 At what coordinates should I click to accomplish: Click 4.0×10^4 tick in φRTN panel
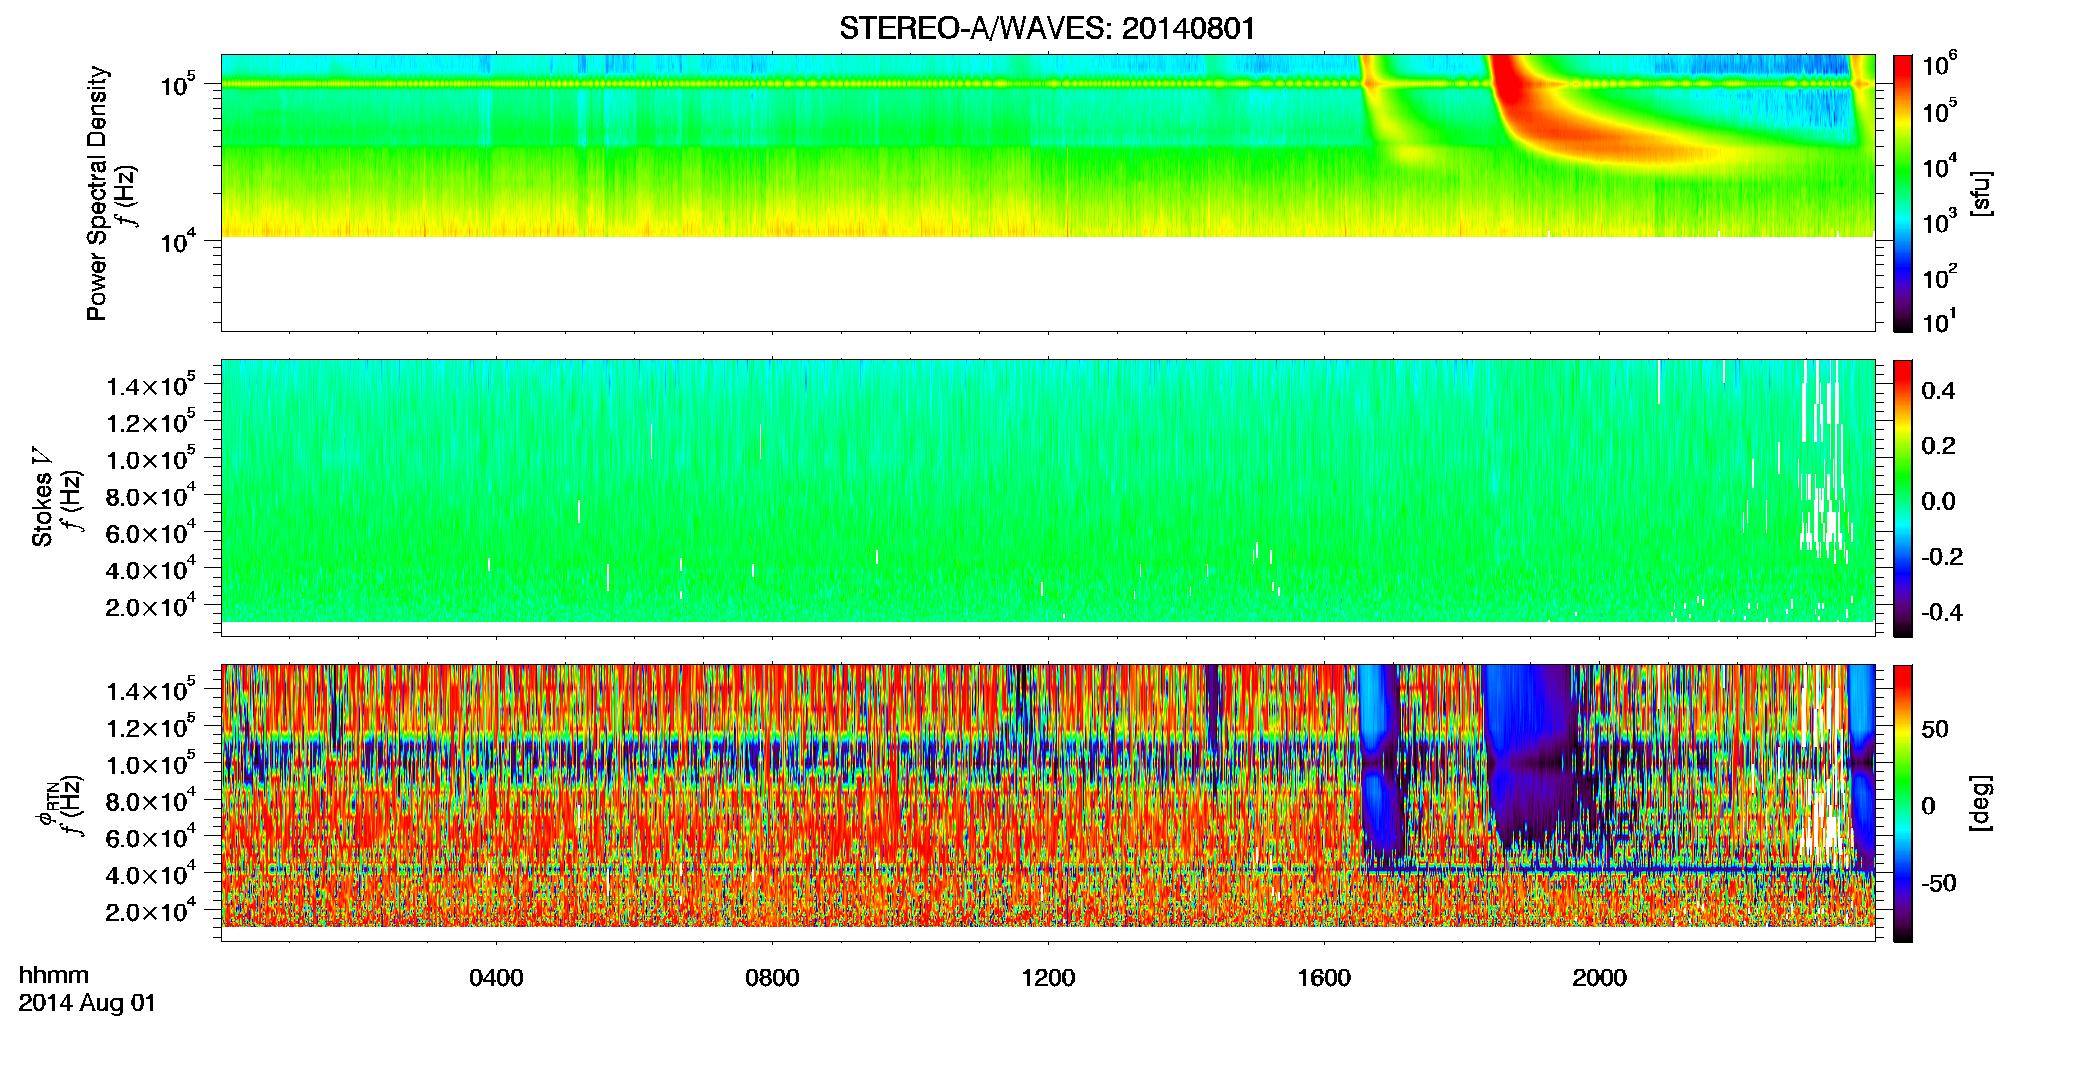(x=151, y=874)
